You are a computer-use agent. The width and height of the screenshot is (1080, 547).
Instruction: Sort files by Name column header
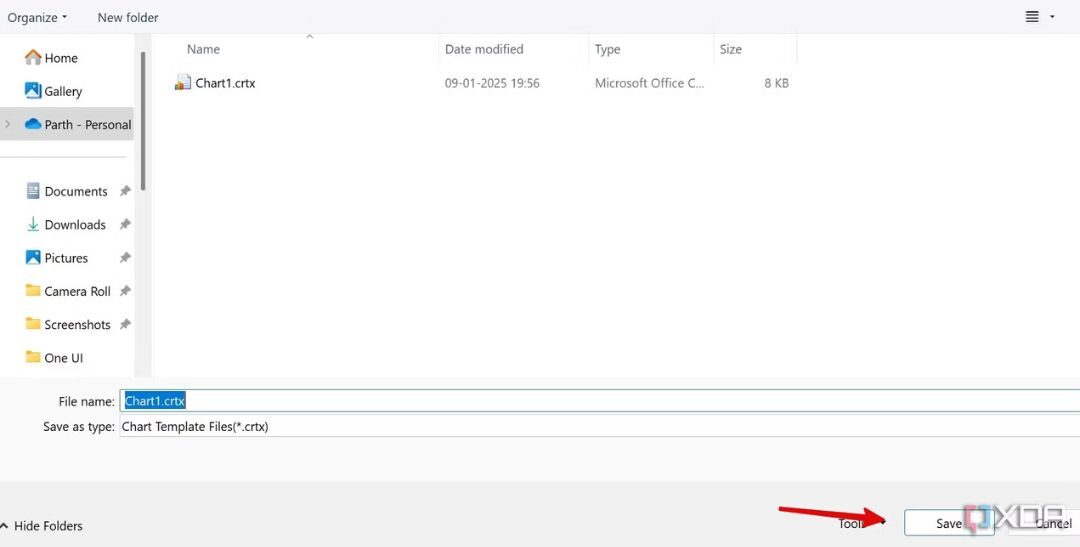pos(204,49)
